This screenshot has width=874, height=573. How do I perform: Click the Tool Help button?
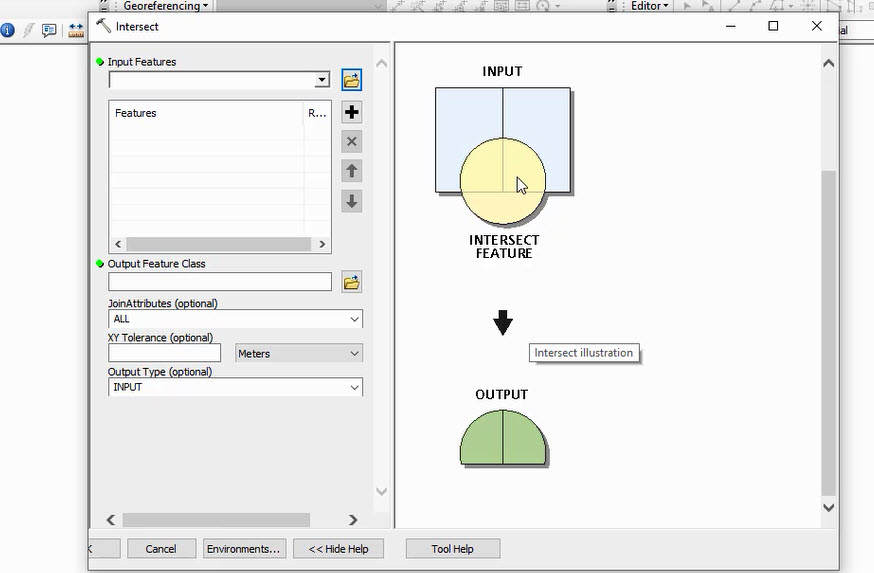point(452,549)
